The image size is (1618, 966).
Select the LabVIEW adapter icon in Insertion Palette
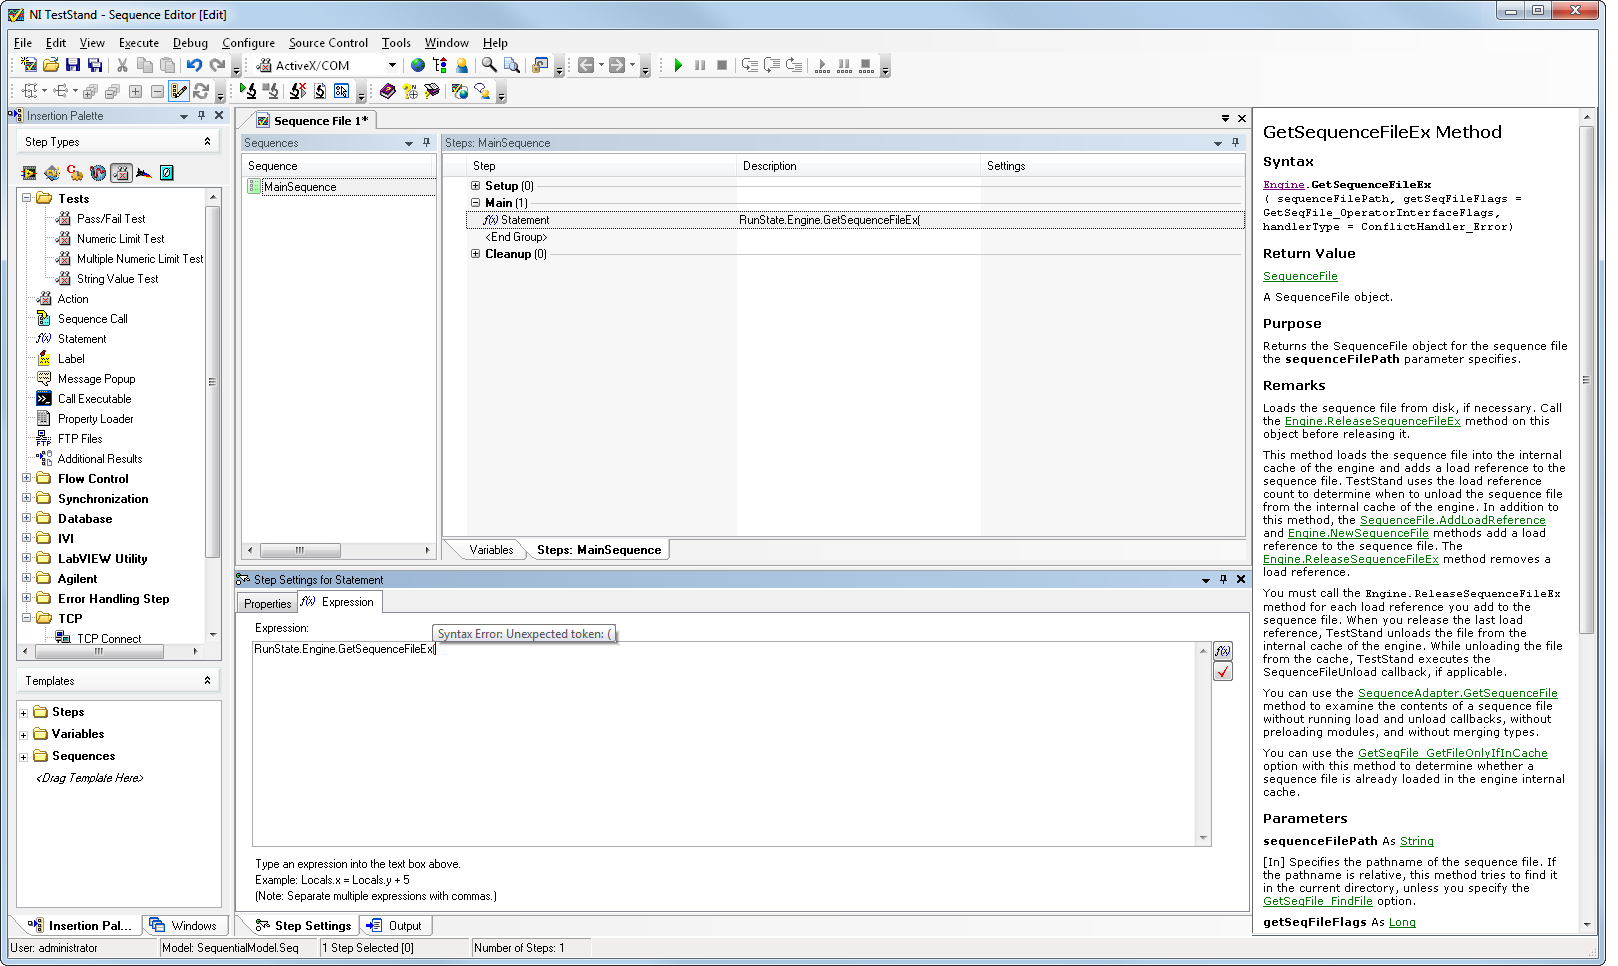pos(29,173)
